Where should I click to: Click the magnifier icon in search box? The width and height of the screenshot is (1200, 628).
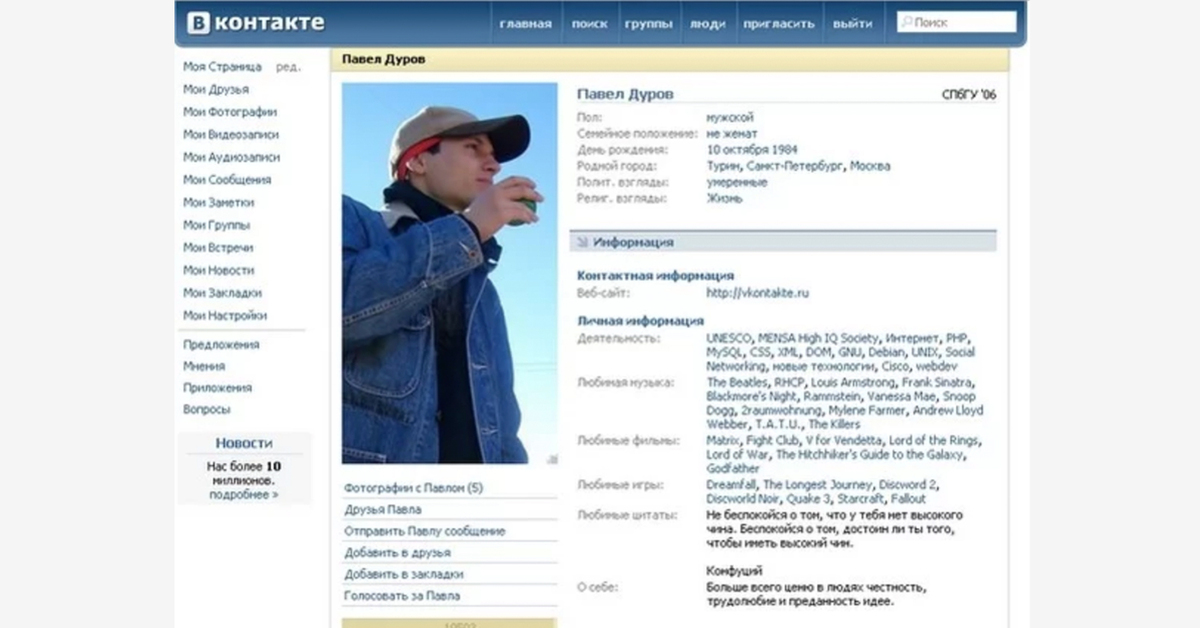pos(906,23)
